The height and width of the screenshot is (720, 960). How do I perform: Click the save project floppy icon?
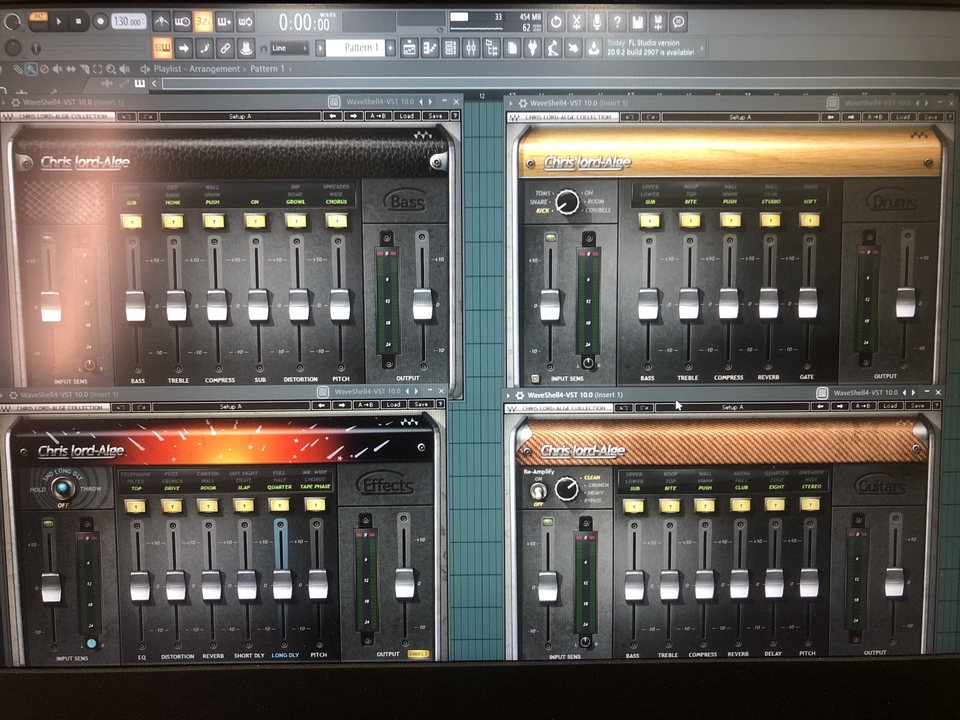pyautogui.click(x=637, y=22)
